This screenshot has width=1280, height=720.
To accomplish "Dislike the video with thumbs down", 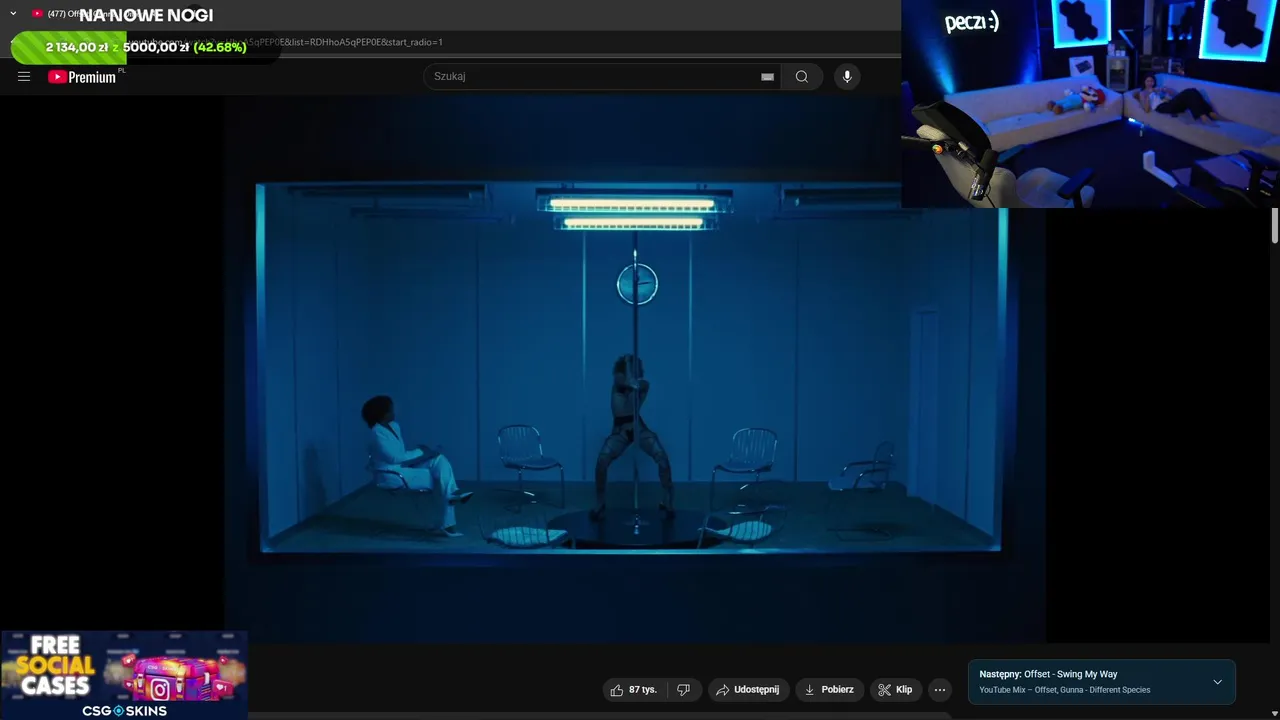I will (x=684, y=689).
